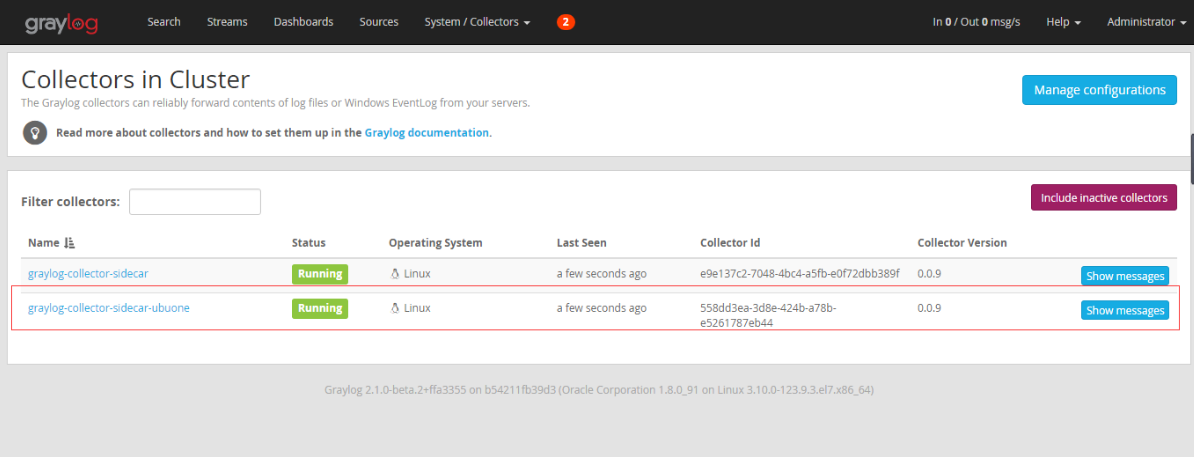Image resolution: width=1194 pixels, height=457 pixels.
Task: Click Include inactive collectors button
Action: click(x=1103, y=197)
